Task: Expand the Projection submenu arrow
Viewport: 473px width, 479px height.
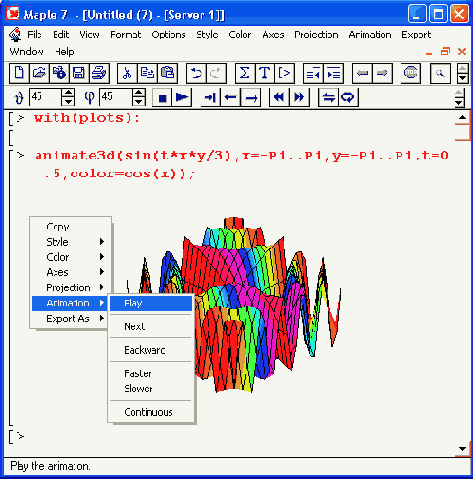Action: coord(102,287)
